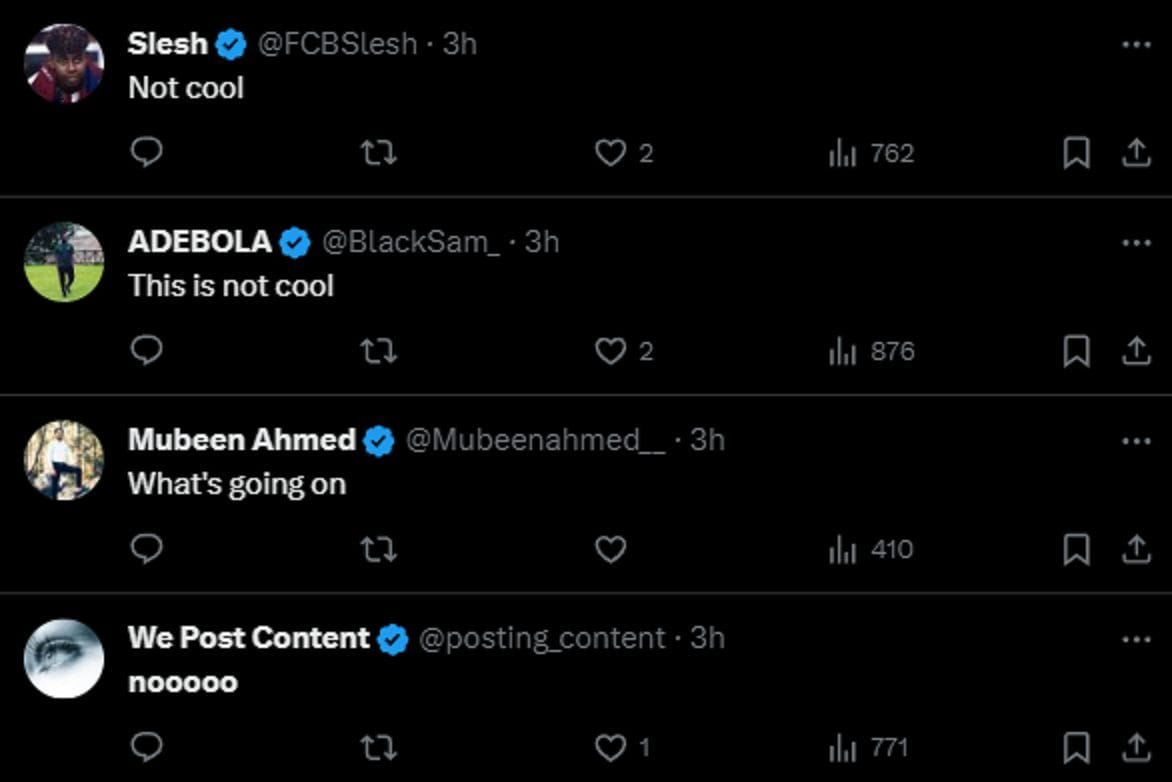Toggle the like heart on ADEBOLA's reply
The height and width of the screenshot is (782, 1172).
tap(611, 351)
